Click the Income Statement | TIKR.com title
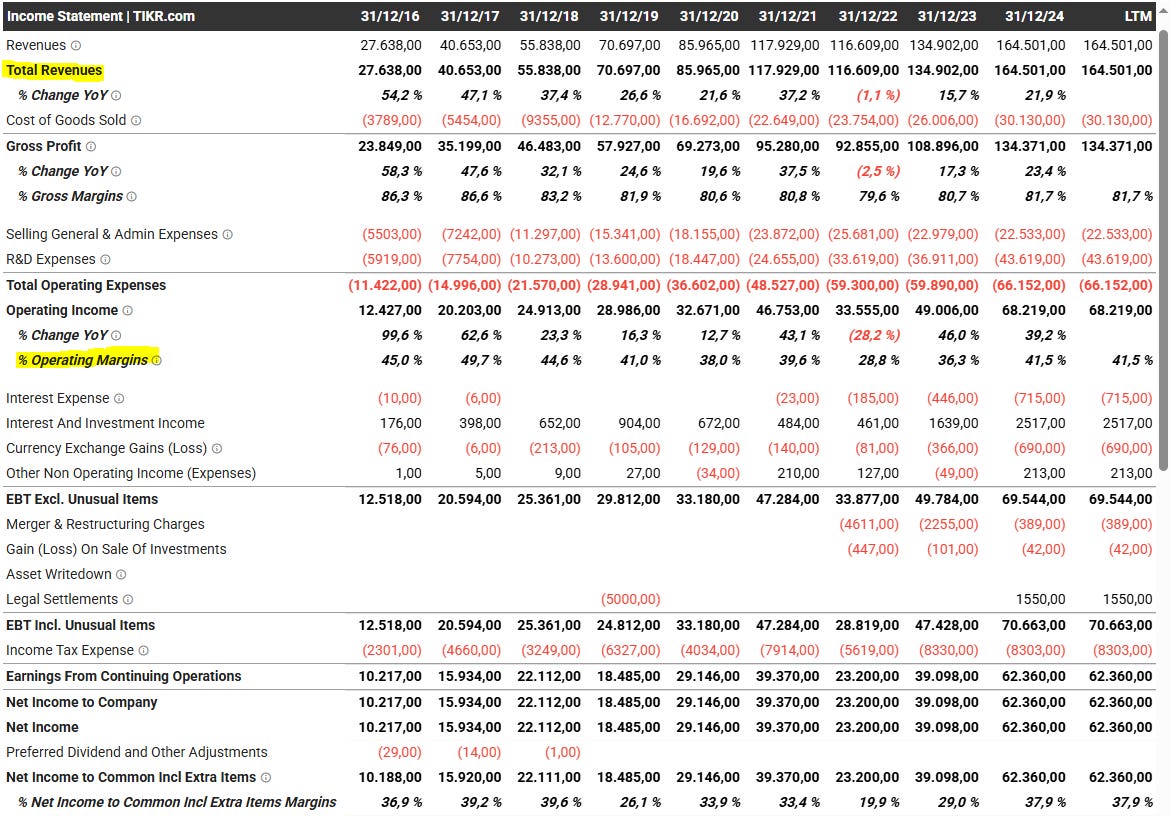This screenshot has width=1173, height=816. (101, 16)
